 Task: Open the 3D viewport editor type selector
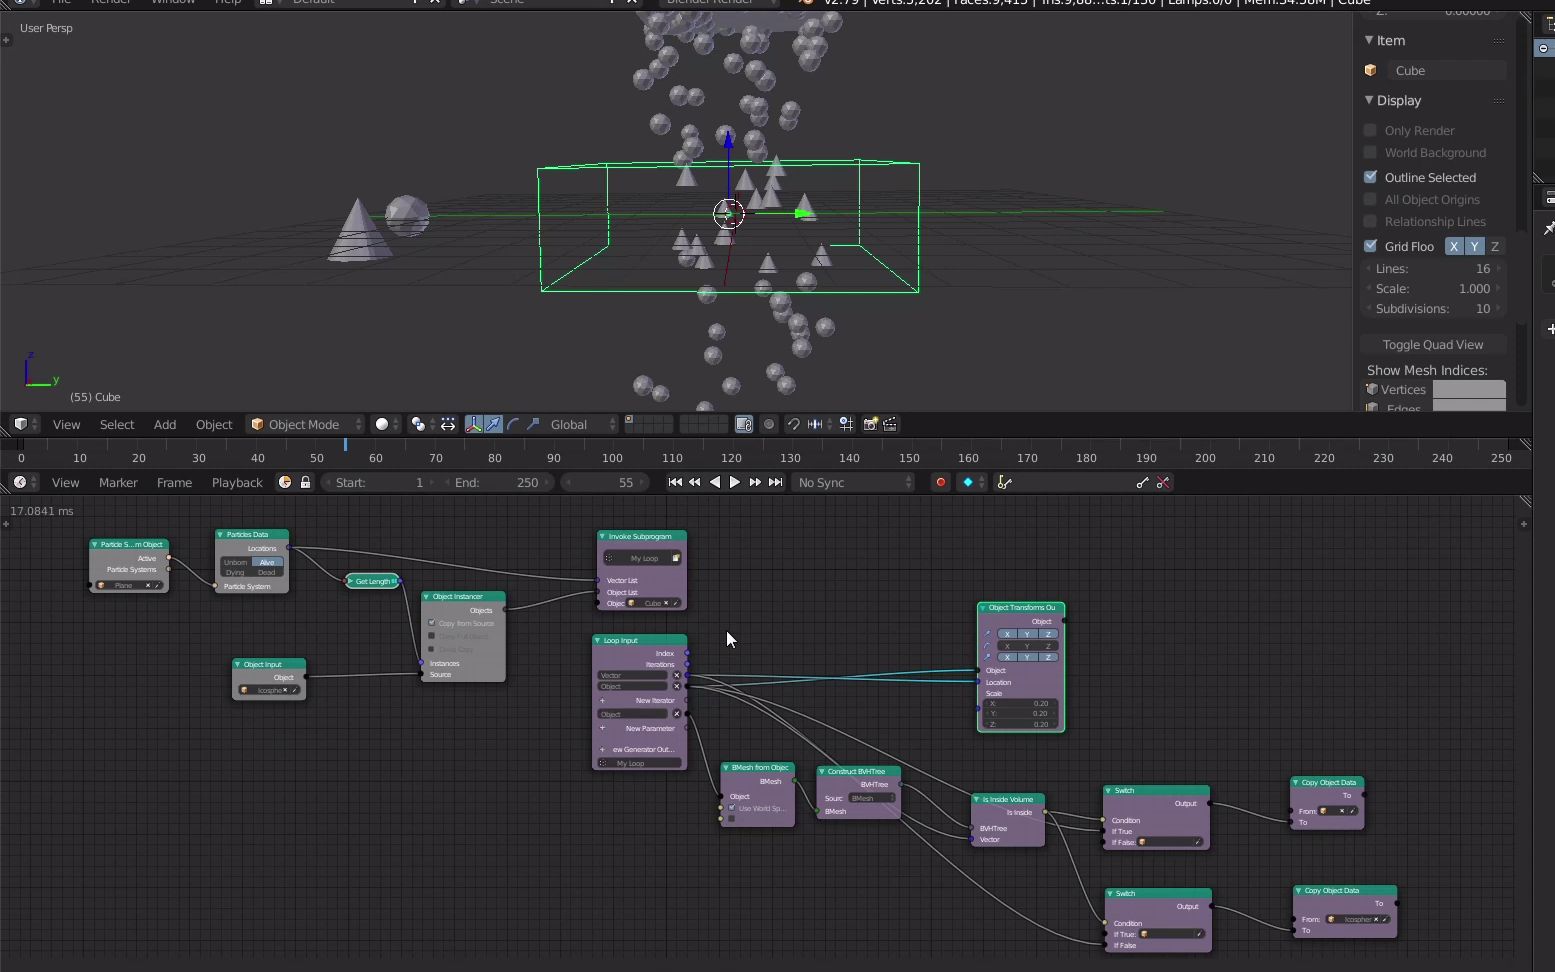point(24,424)
